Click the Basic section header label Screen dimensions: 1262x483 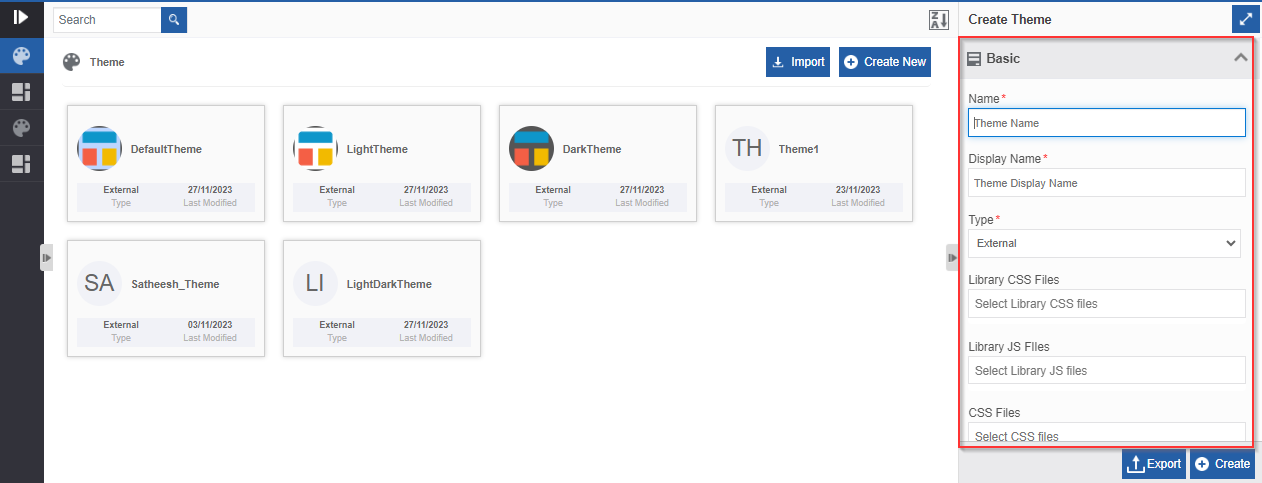click(x=1003, y=58)
